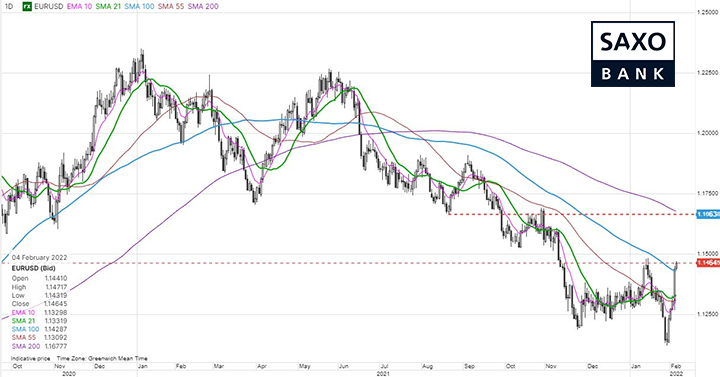This screenshot has width=720, height=377.
Task: Click the EMA 10 value 1.13298
Action: 56,312
